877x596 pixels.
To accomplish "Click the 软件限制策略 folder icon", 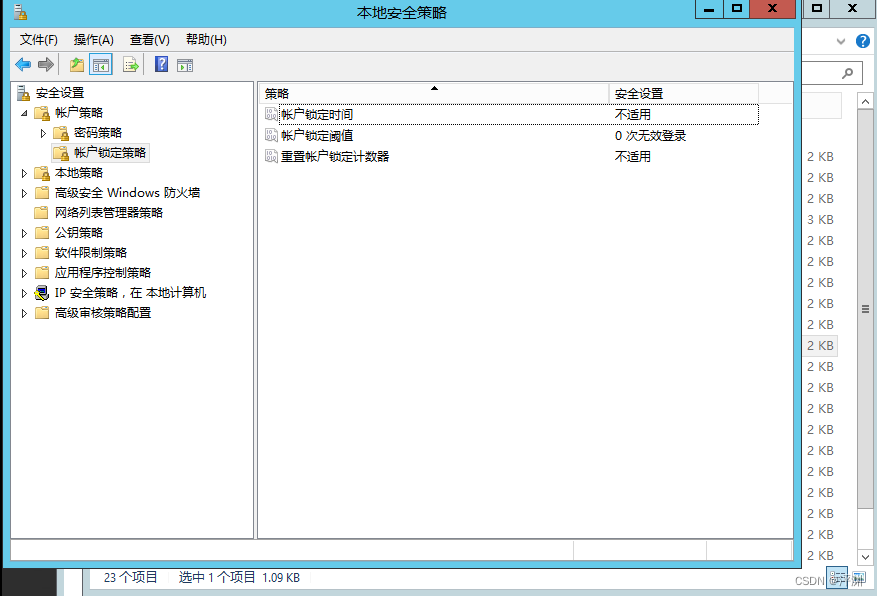I will 42,253.
